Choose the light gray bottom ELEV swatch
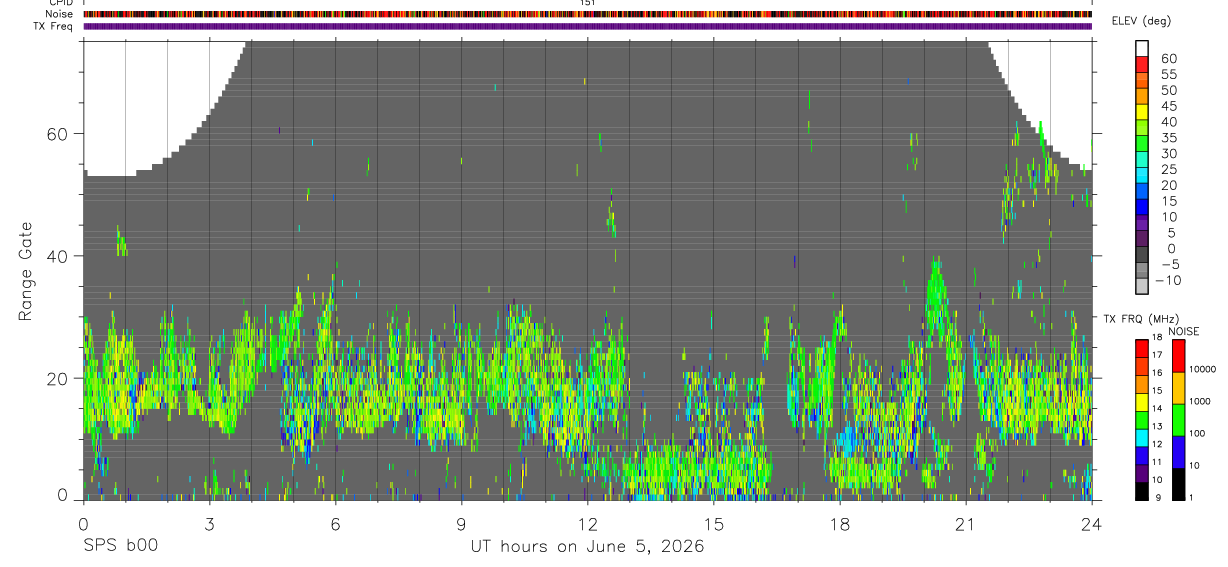Viewport: 1228px width, 567px height. [x=1142, y=286]
